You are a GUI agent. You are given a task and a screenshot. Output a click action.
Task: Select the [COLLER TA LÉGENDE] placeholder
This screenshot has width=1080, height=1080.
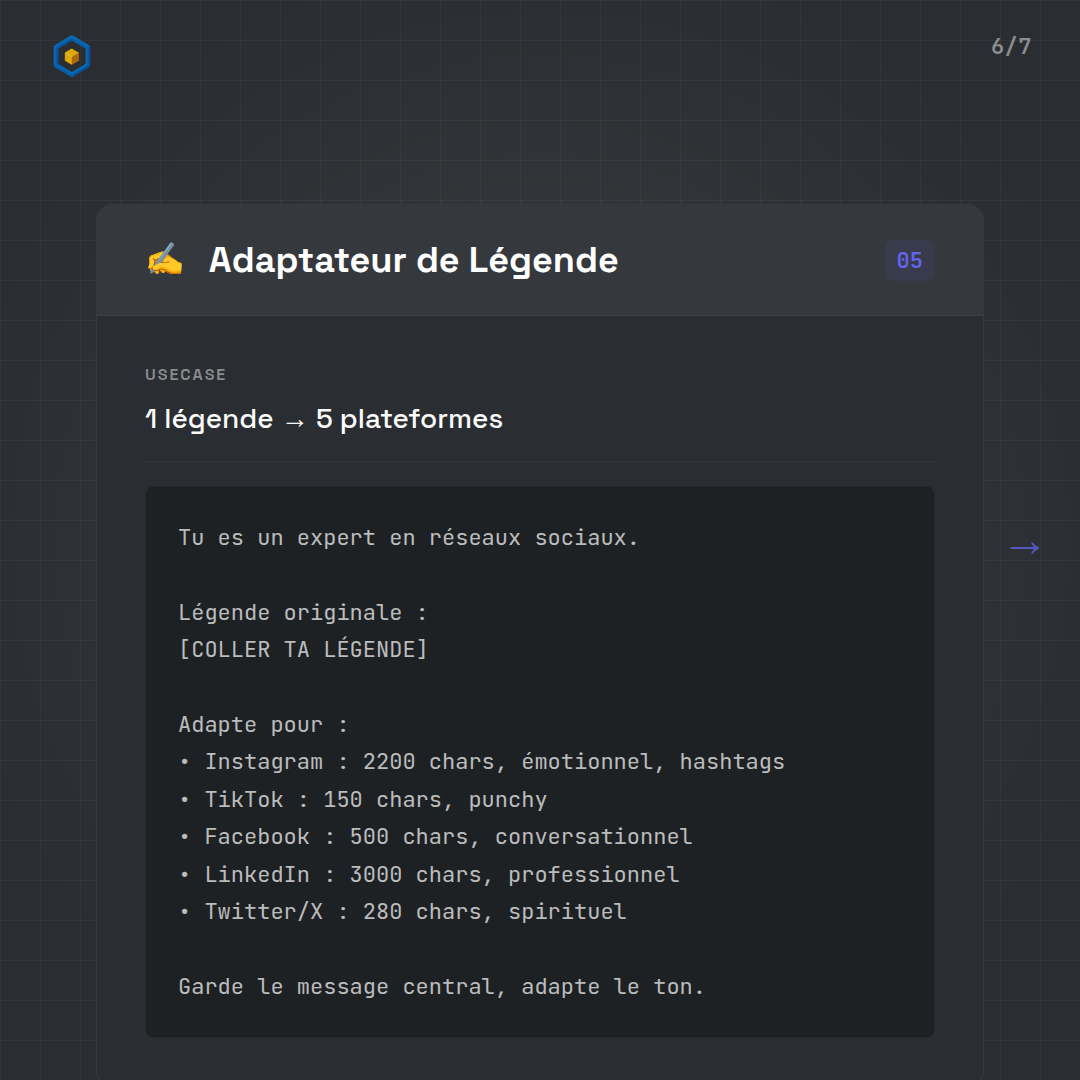coord(302,650)
